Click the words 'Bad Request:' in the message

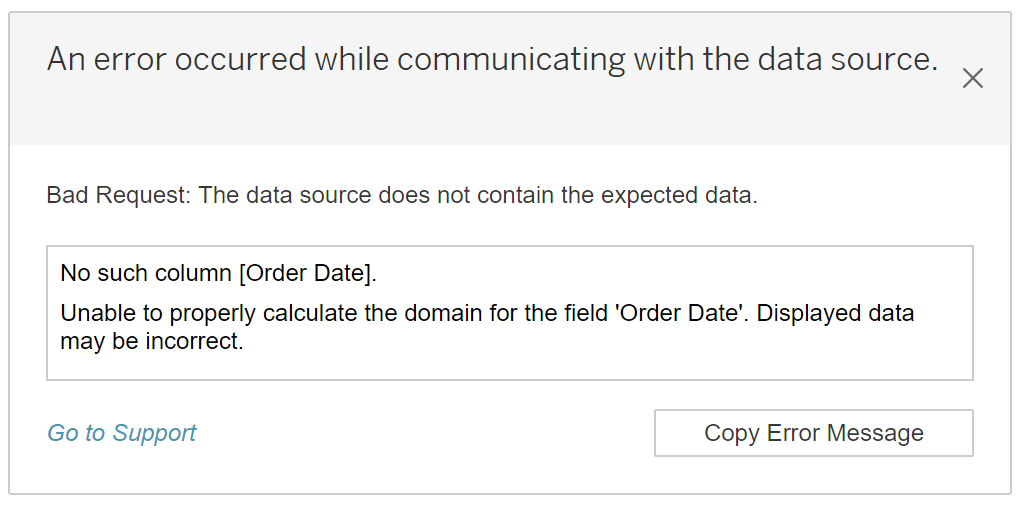[x=118, y=195]
